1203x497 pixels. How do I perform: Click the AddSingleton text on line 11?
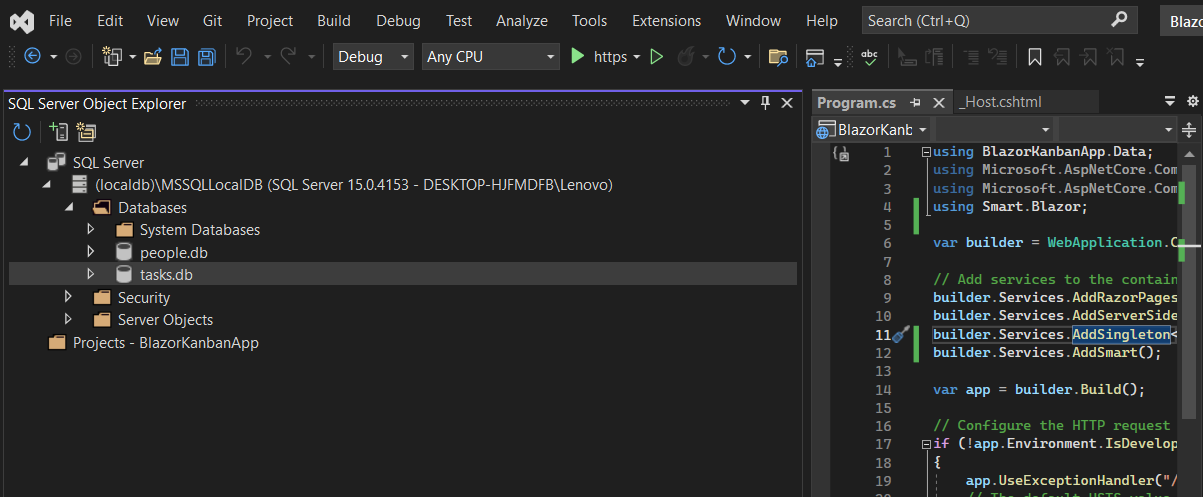pos(1120,334)
